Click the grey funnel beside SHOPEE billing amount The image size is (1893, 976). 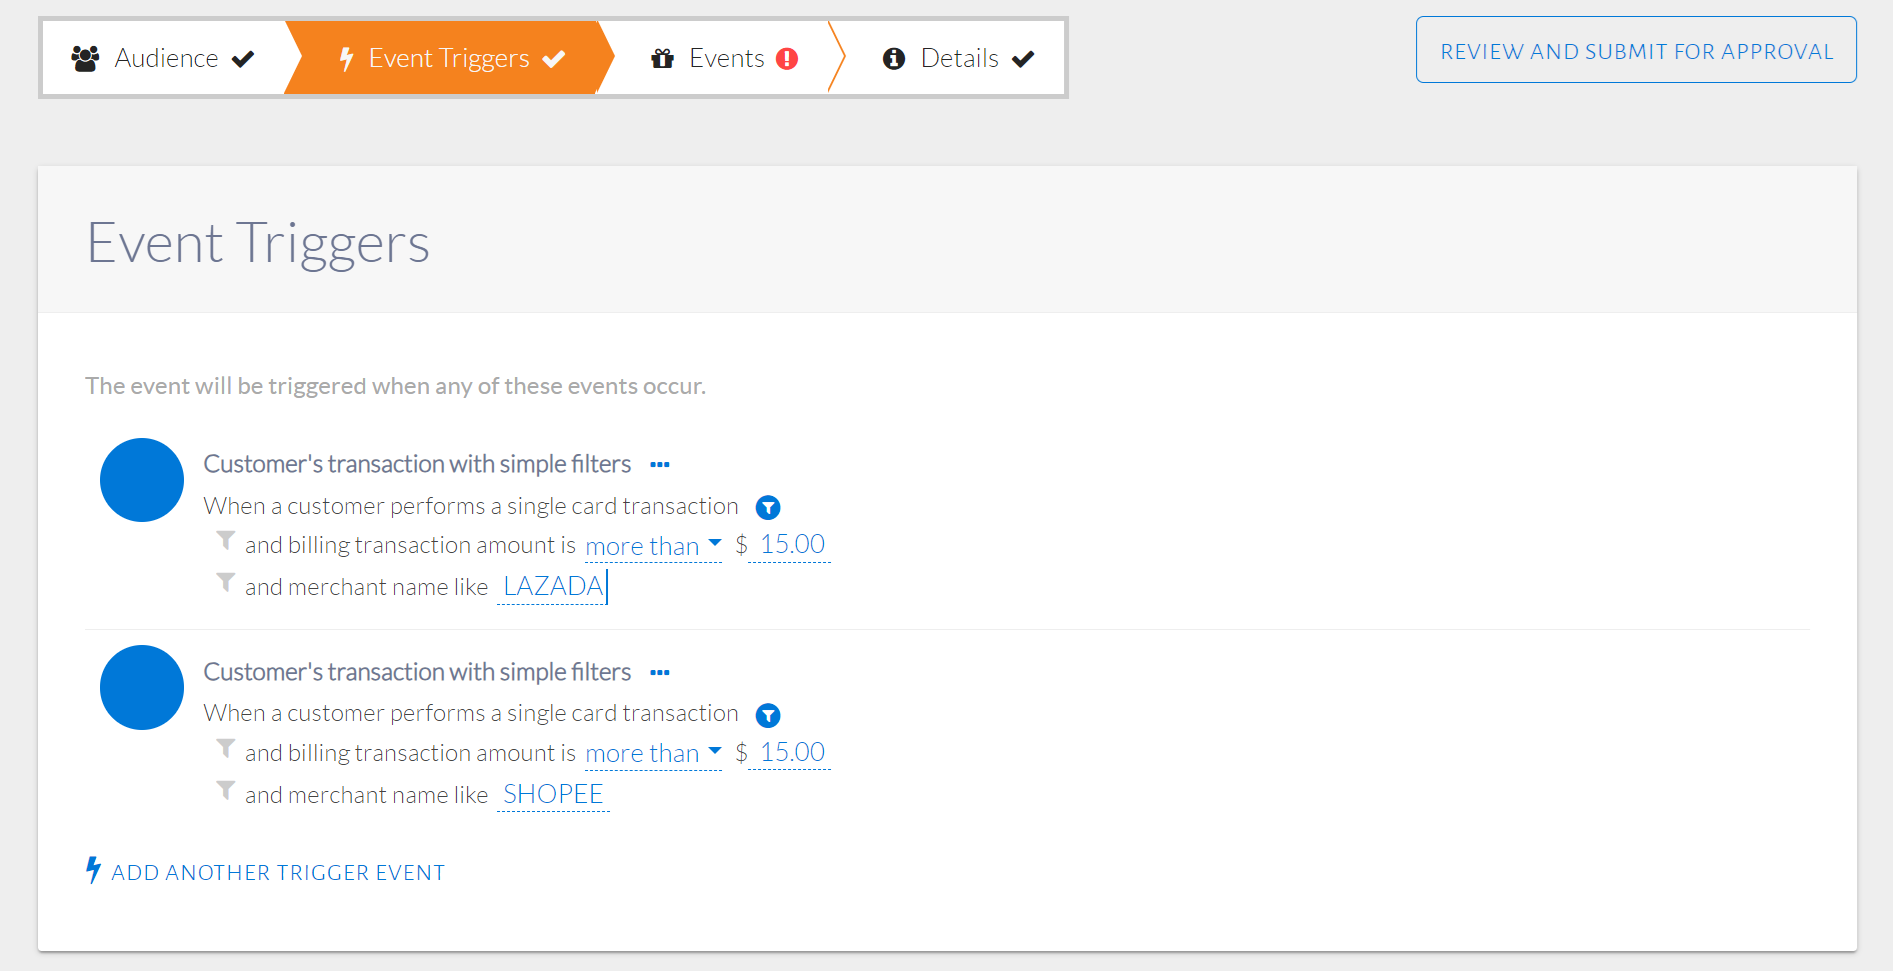point(226,749)
